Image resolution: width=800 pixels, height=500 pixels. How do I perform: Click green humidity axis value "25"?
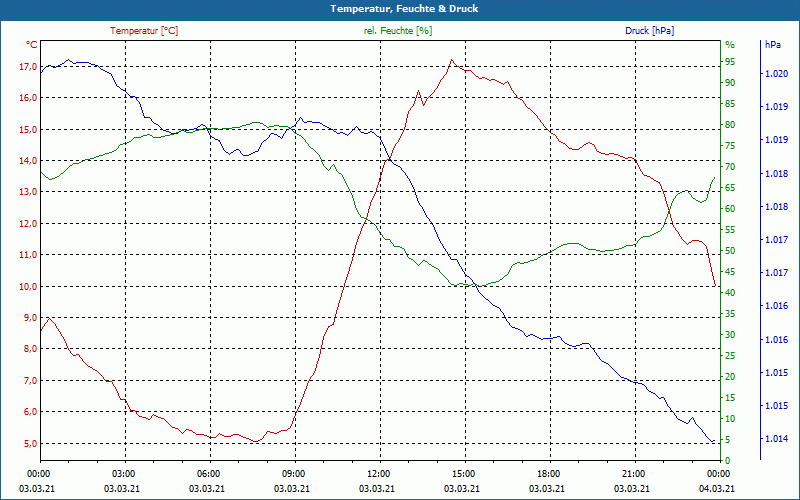coord(730,356)
